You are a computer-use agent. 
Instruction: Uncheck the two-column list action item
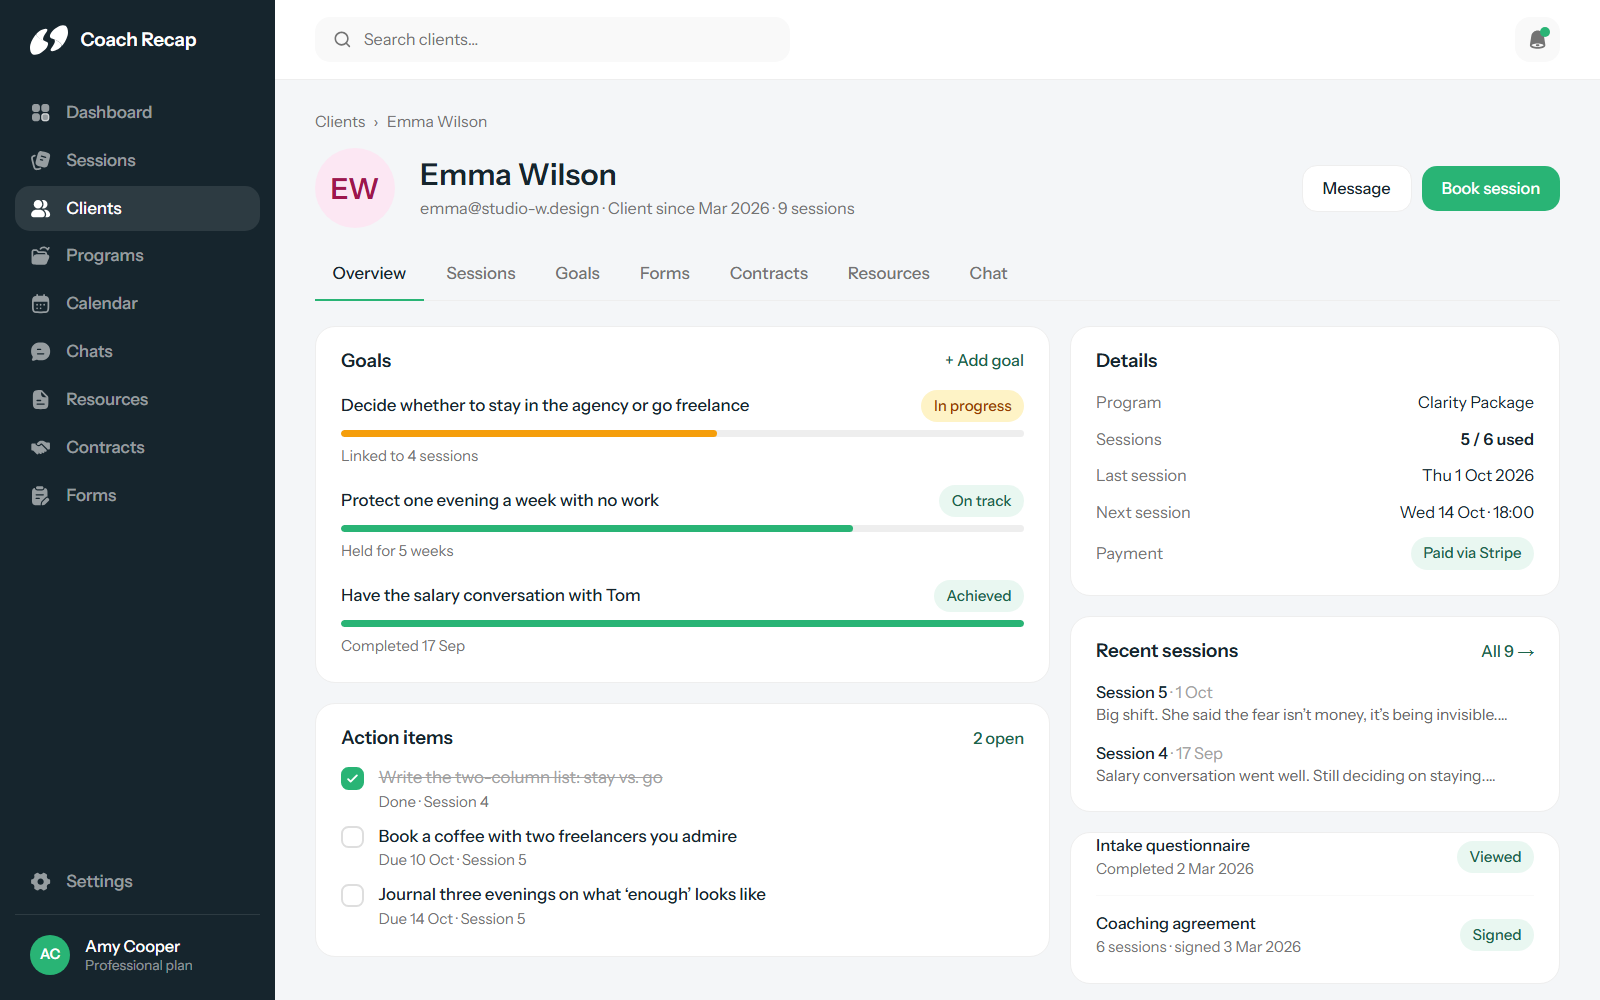353,778
